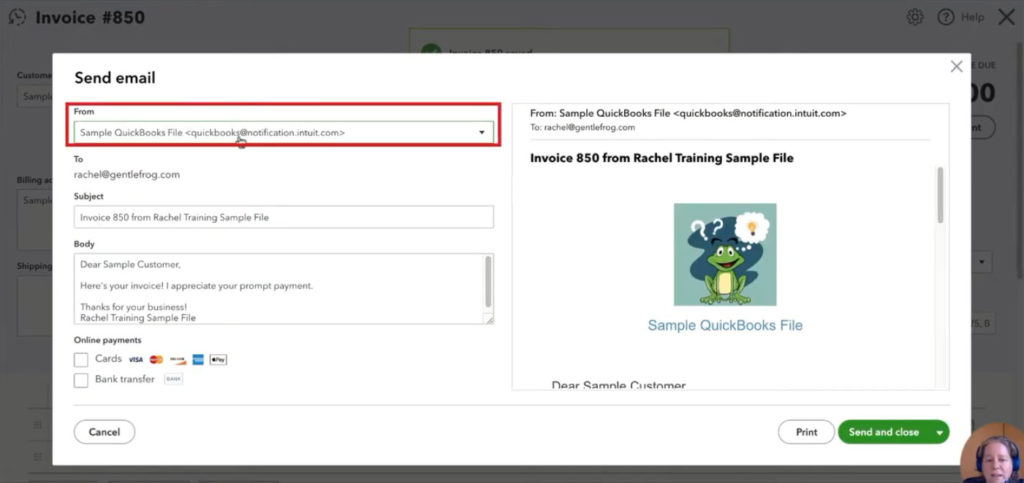Viewport: 1024px width, 483px height.
Task: Click the Visa card icon
Action: [x=136, y=359]
